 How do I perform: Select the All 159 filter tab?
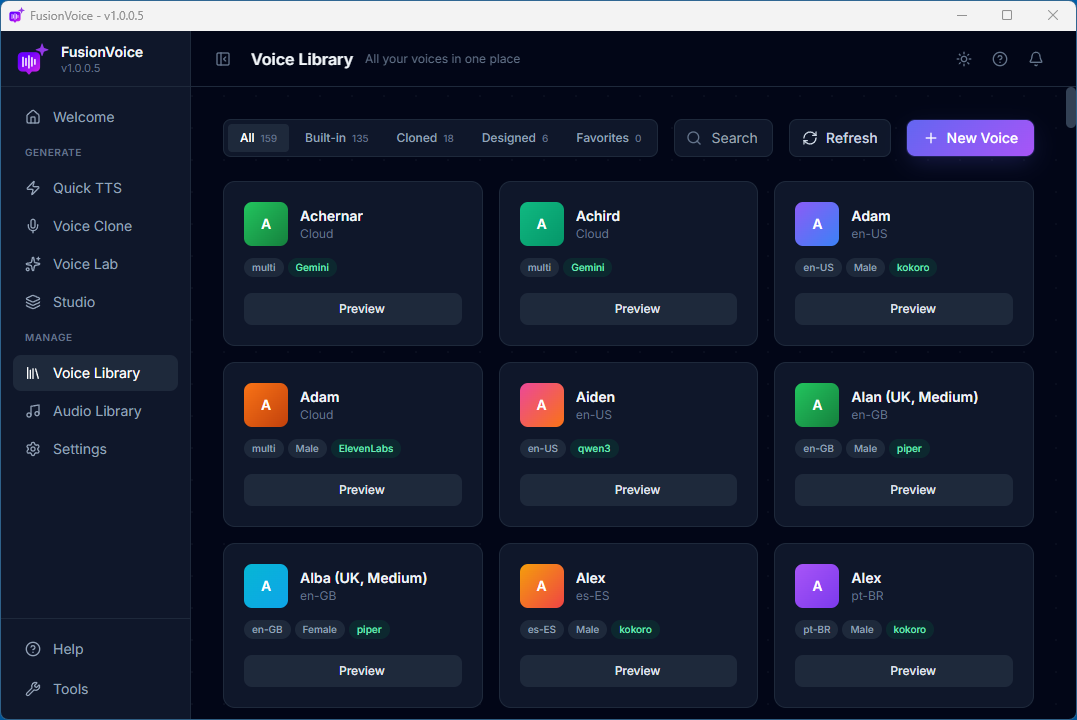click(258, 138)
